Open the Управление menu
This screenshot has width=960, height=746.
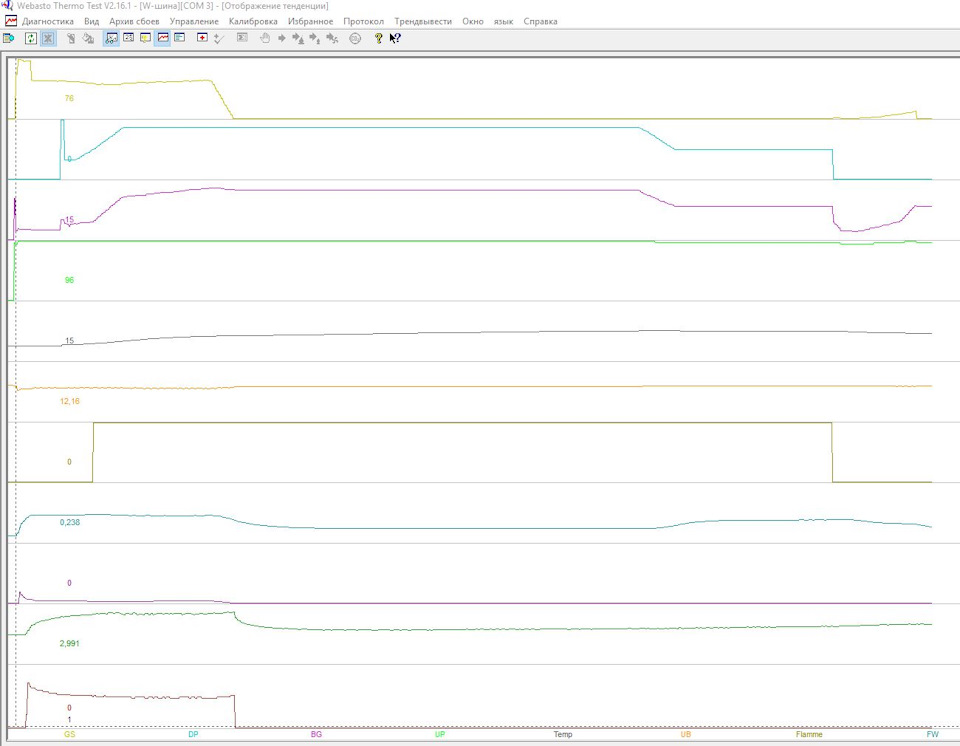click(194, 21)
